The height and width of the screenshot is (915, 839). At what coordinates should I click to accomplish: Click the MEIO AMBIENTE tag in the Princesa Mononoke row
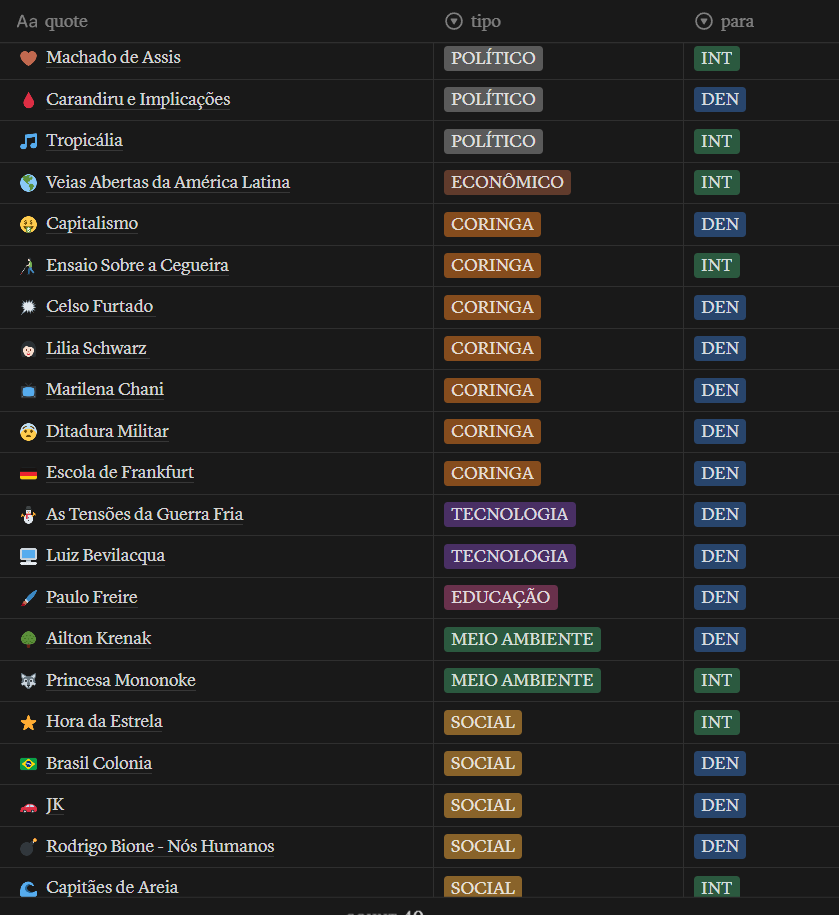pyautogui.click(x=522, y=680)
